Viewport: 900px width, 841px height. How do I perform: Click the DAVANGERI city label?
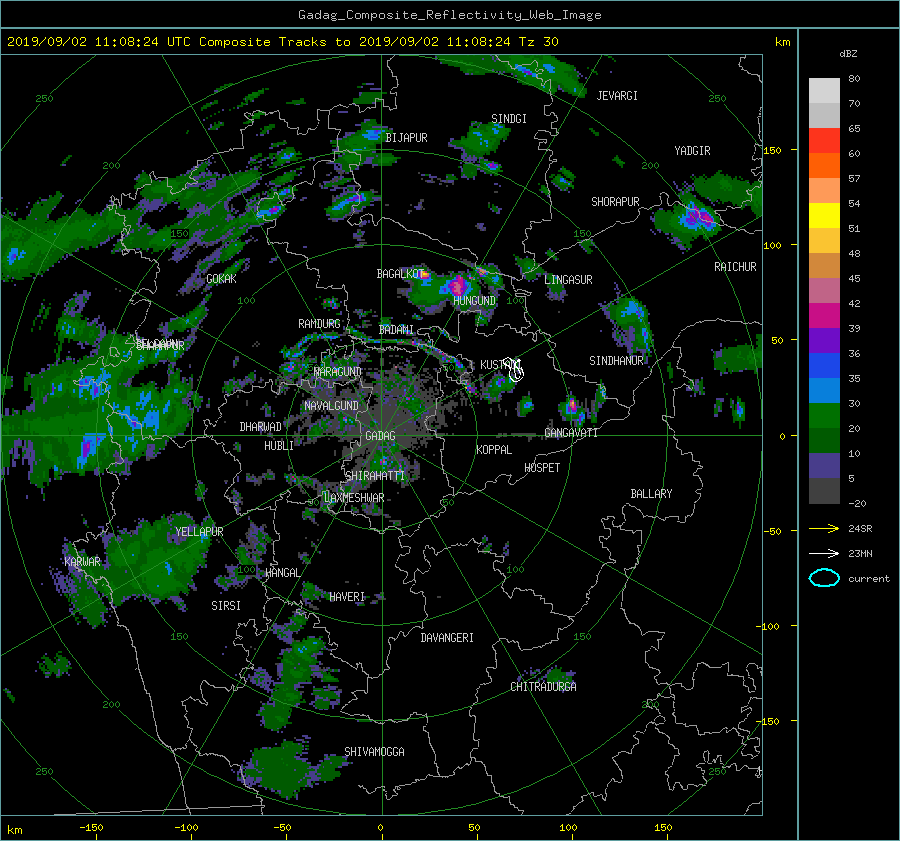[447, 638]
